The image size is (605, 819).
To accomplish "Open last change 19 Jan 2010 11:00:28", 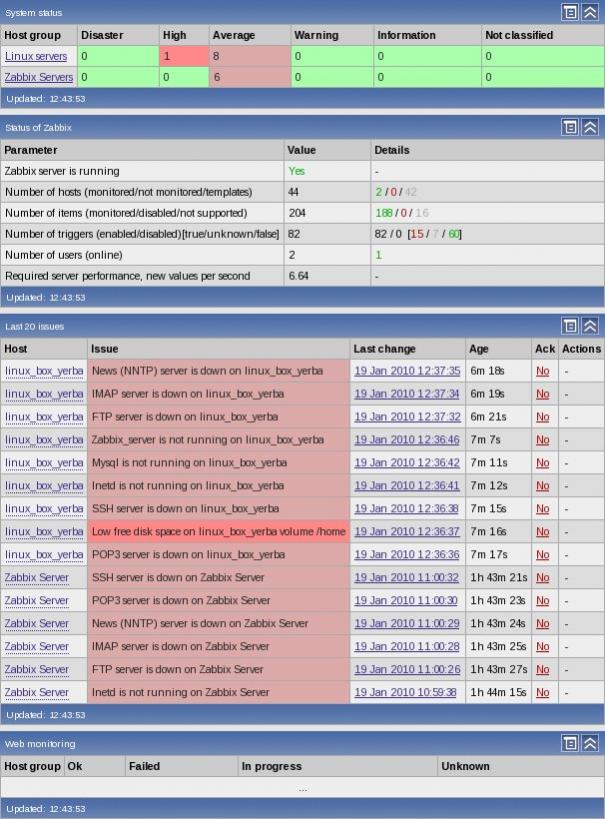I will (407, 647).
